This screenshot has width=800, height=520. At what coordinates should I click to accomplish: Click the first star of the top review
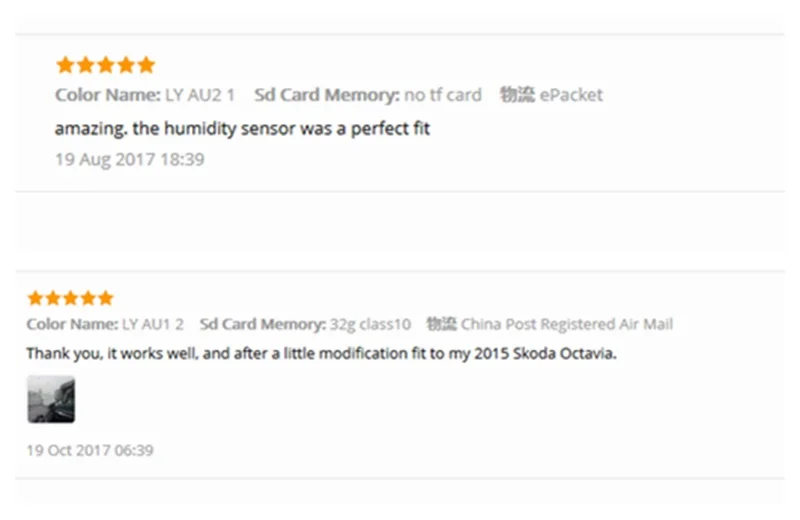point(65,65)
